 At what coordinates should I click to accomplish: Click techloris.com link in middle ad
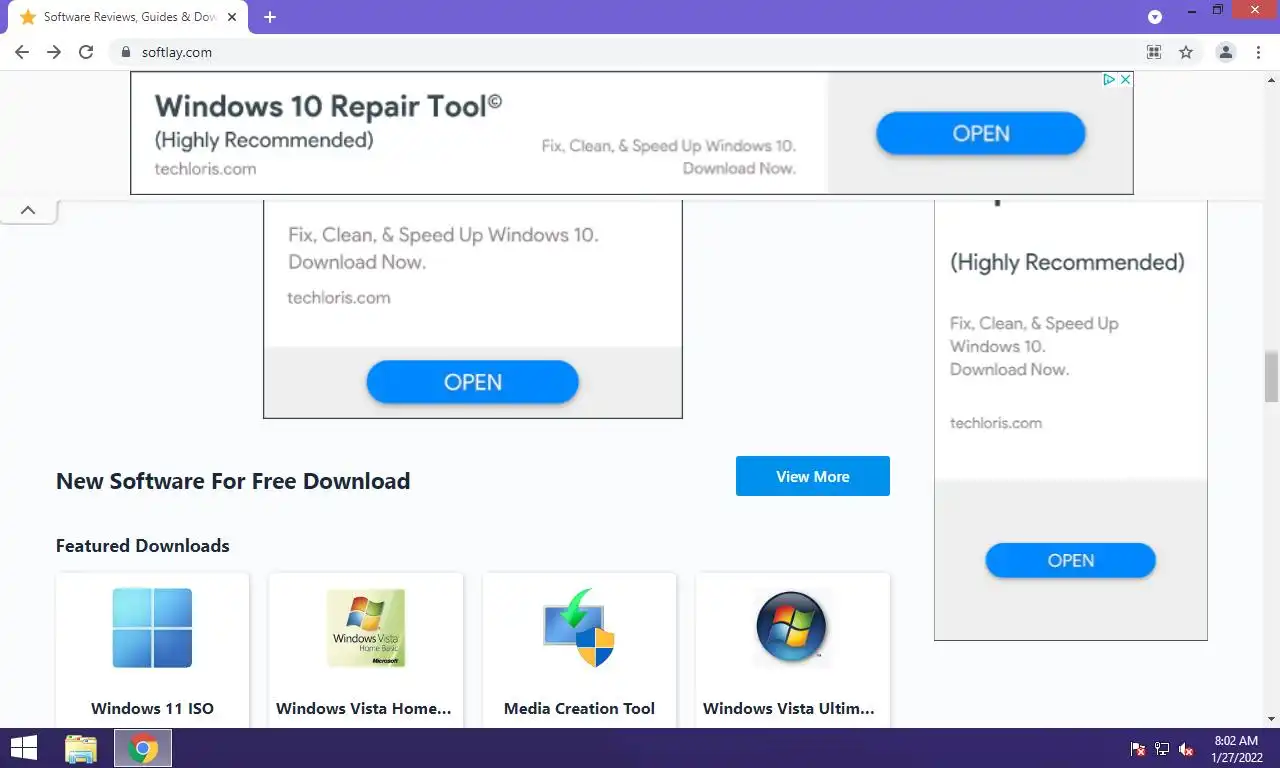(339, 297)
